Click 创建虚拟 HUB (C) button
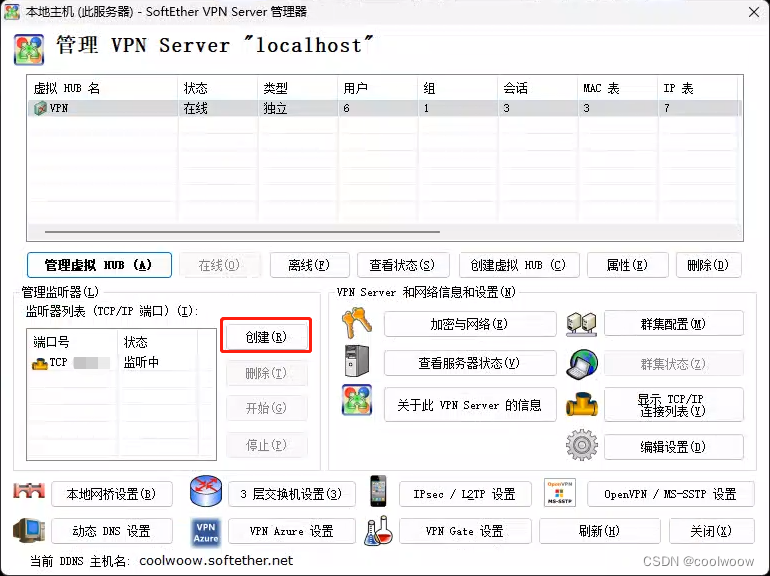This screenshot has height=576, width=770. 519,265
